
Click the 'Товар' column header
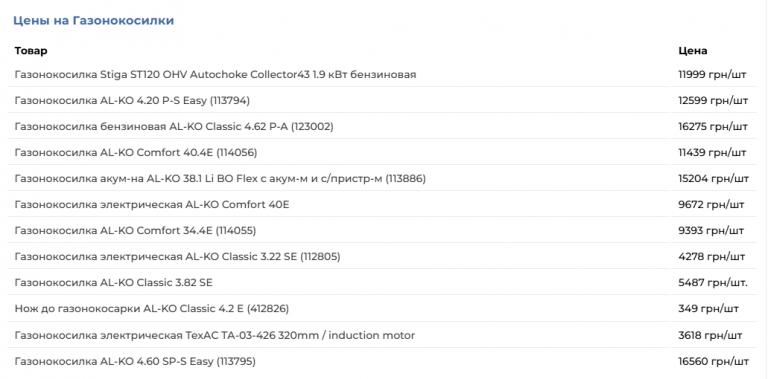(x=31, y=50)
